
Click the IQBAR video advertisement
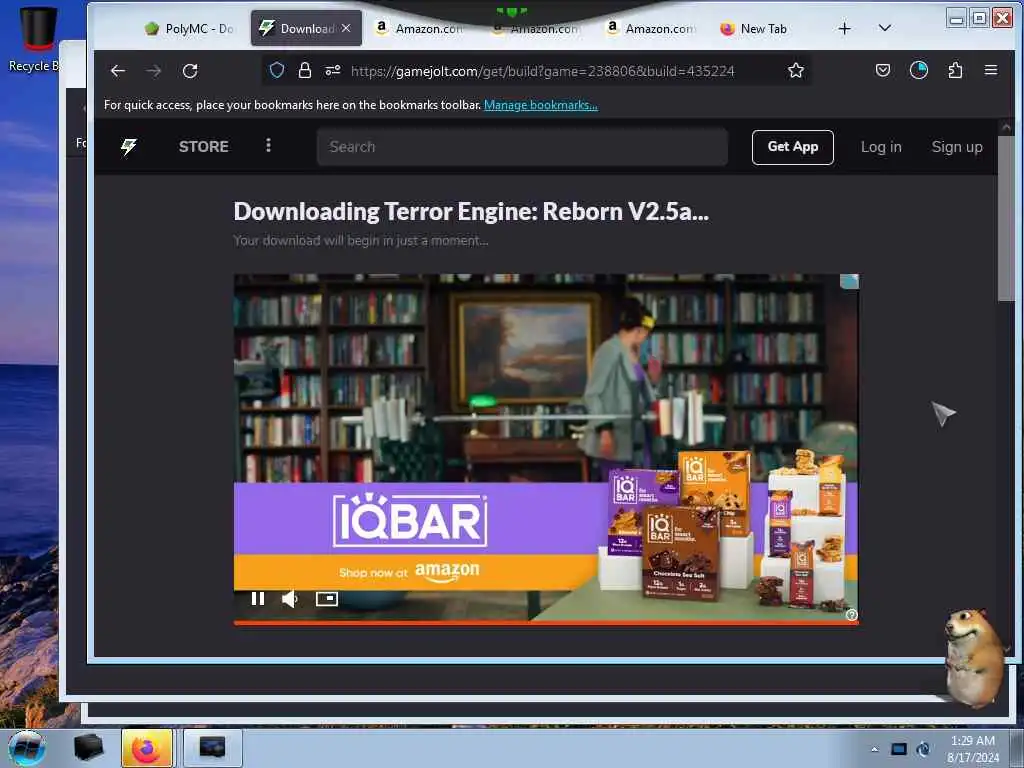tap(546, 449)
